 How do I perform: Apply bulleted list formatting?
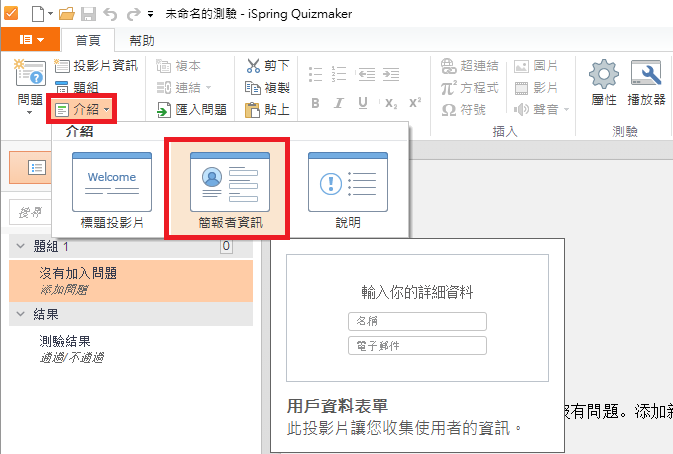(x=315, y=74)
